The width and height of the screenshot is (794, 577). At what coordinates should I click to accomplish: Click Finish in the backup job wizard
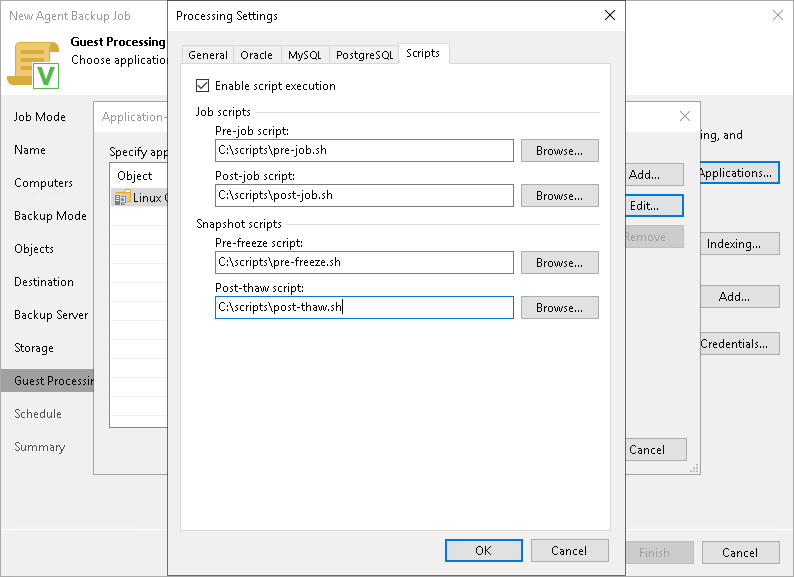coord(660,553)
